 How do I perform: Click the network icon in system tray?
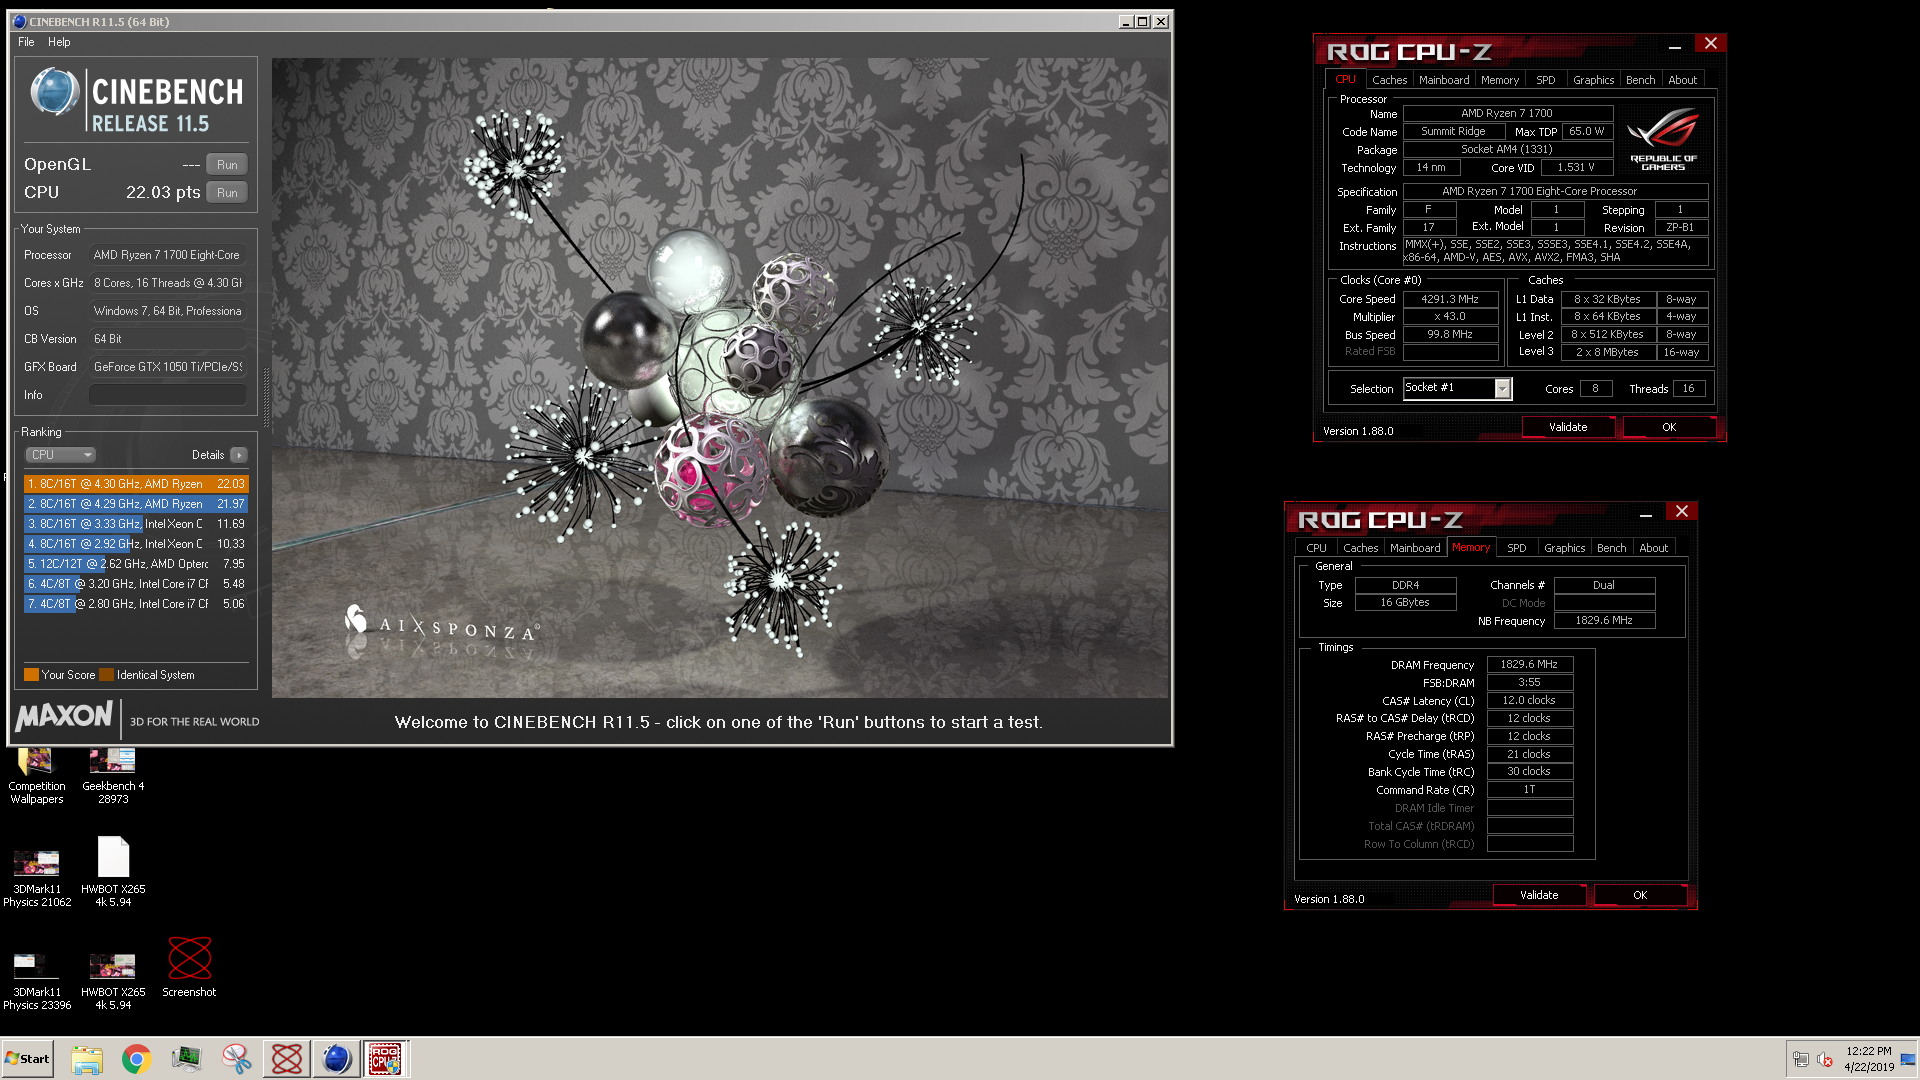point(1800,1059)
